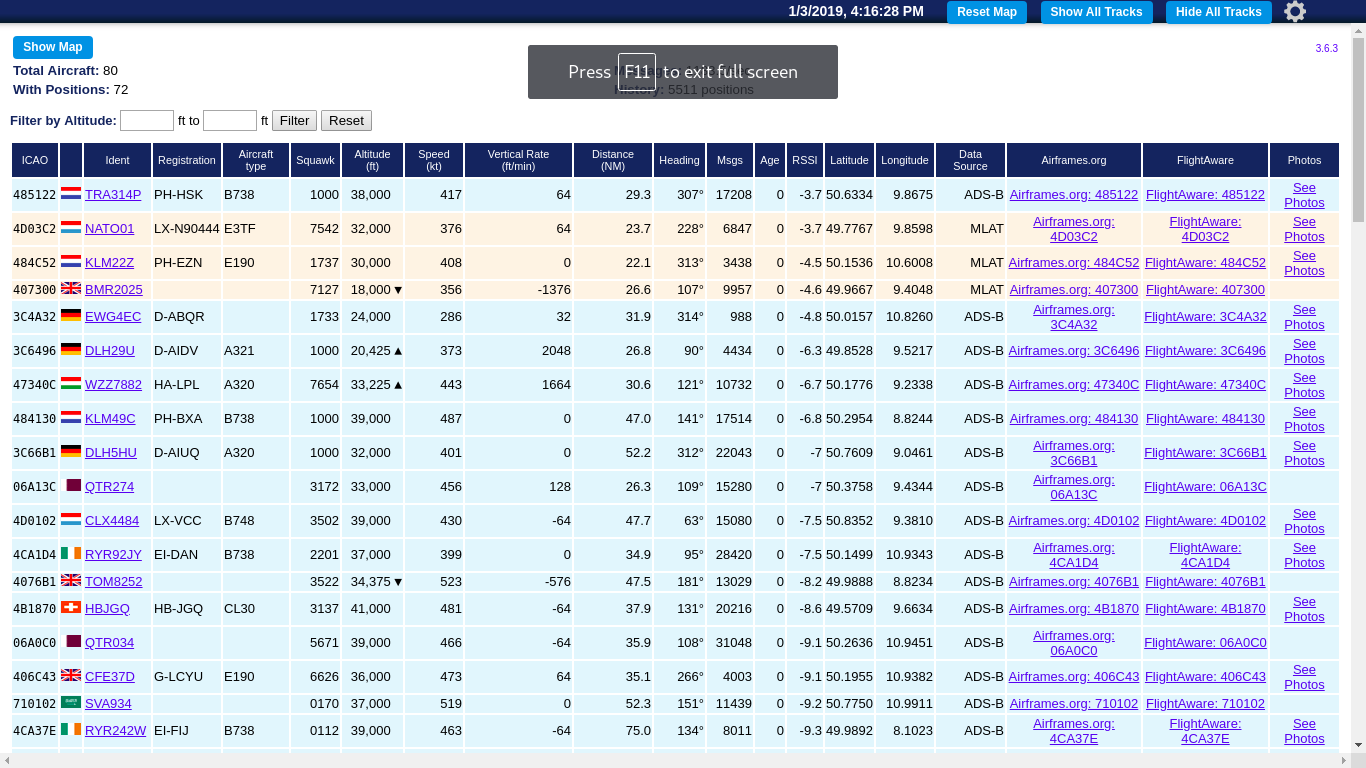Click the Qatar flag beside QTR274

click(x=73, y=486)
